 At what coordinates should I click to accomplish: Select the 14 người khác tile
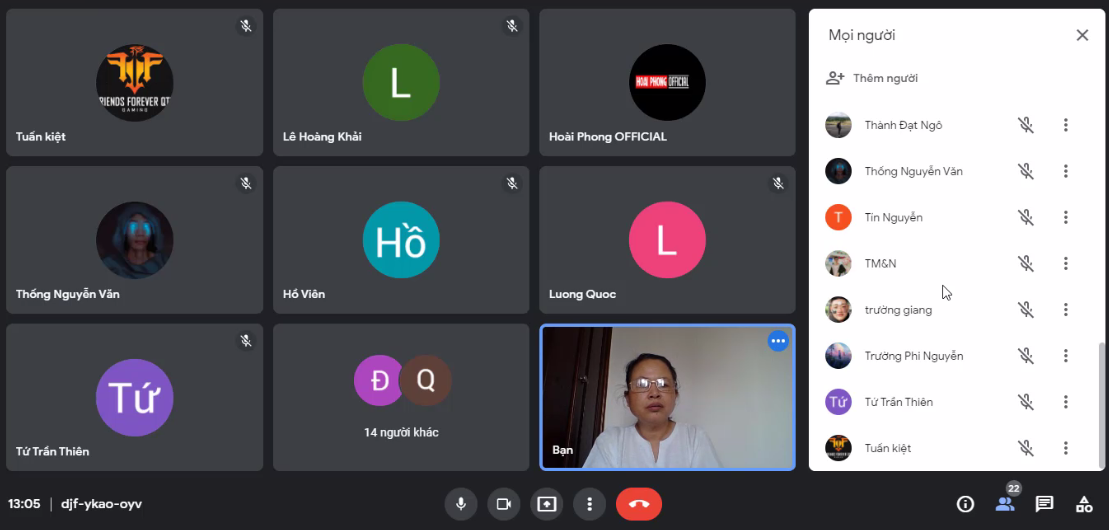click(401, 397)
